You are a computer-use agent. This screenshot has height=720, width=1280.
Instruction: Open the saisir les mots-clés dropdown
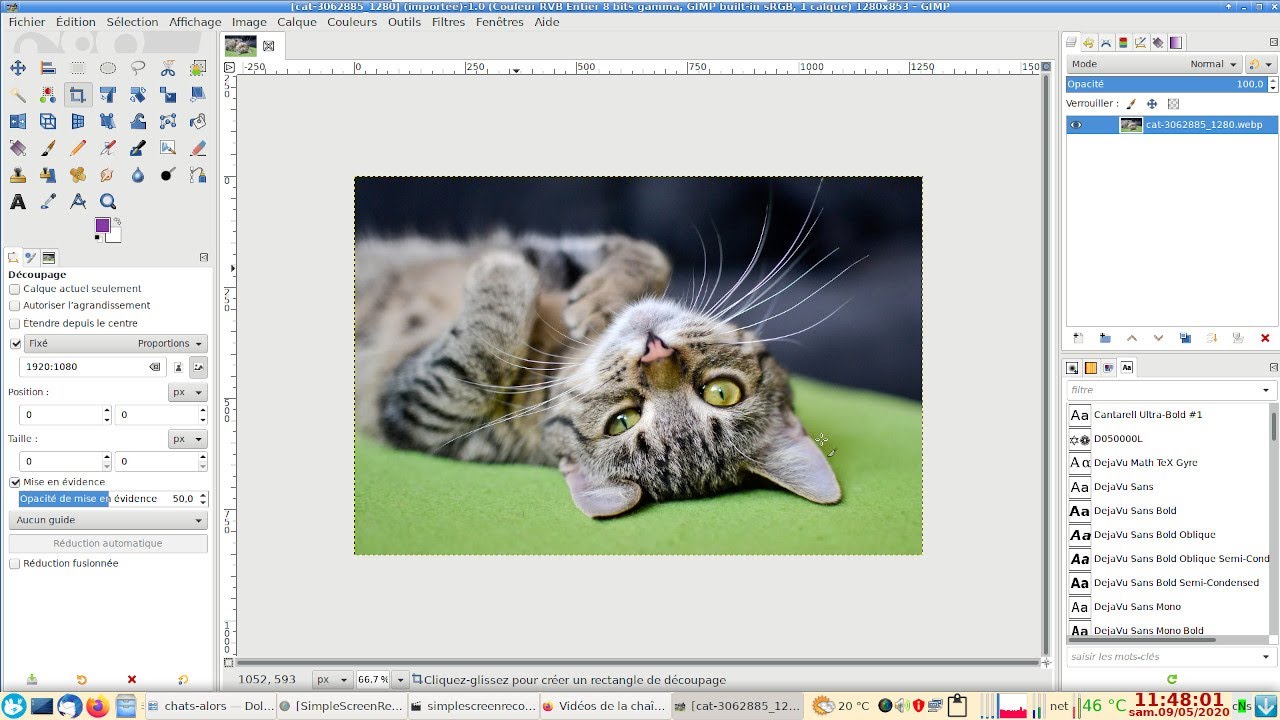(1266, 657)
